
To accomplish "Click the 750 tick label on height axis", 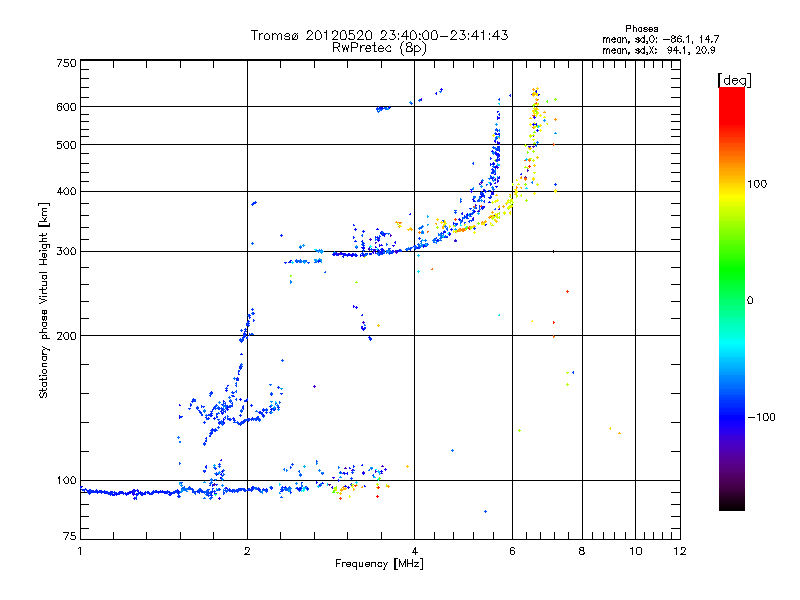I will [x=66, y=63].
